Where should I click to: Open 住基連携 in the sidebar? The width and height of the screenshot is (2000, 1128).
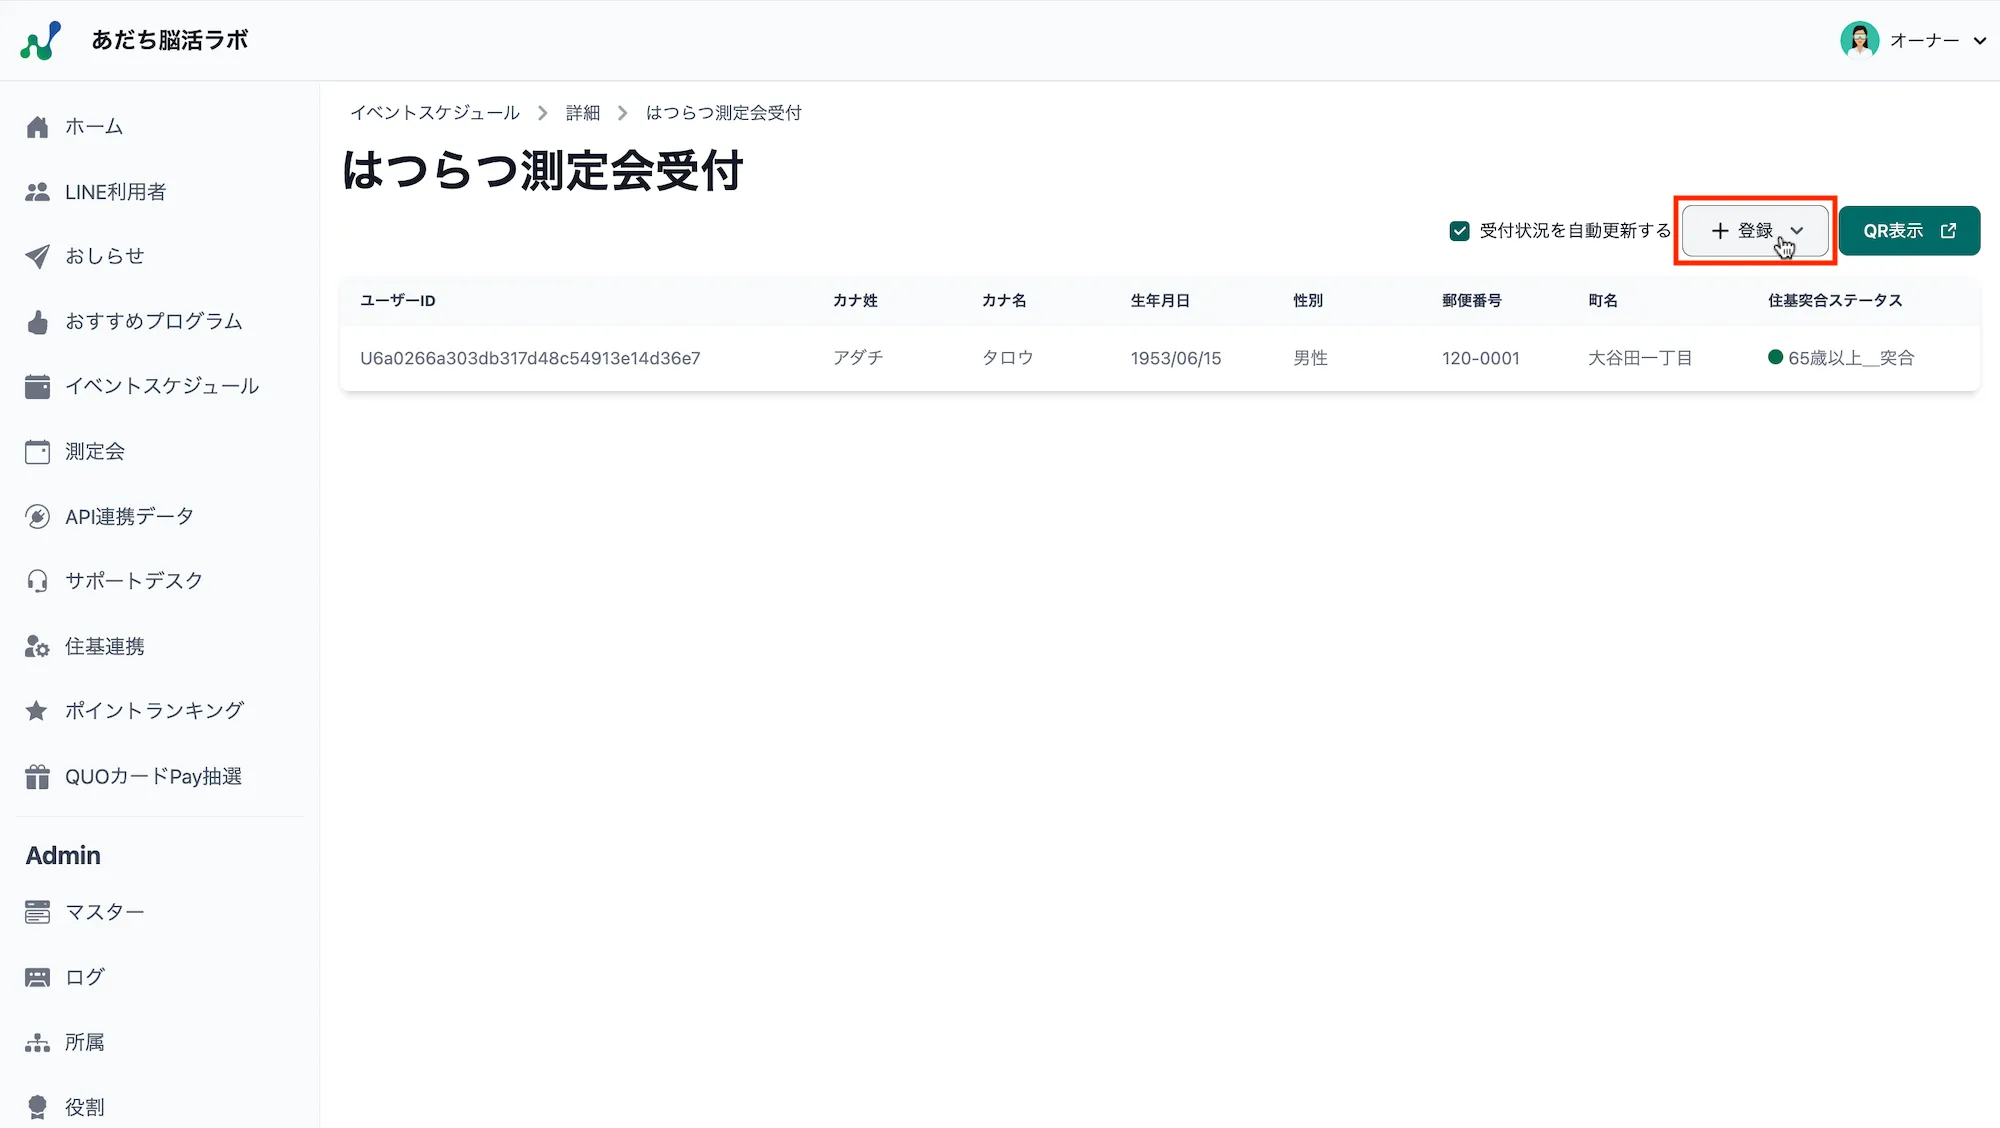[104, 646]
